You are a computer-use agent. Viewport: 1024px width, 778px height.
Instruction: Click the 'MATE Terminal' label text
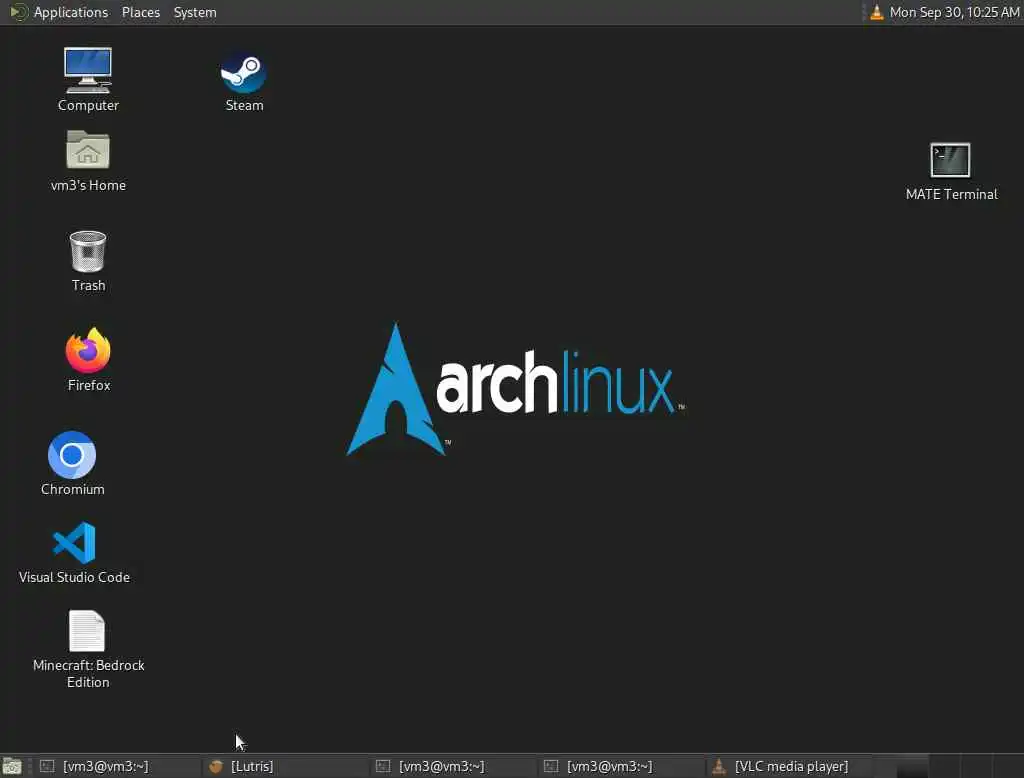click(x=952, y=194)
